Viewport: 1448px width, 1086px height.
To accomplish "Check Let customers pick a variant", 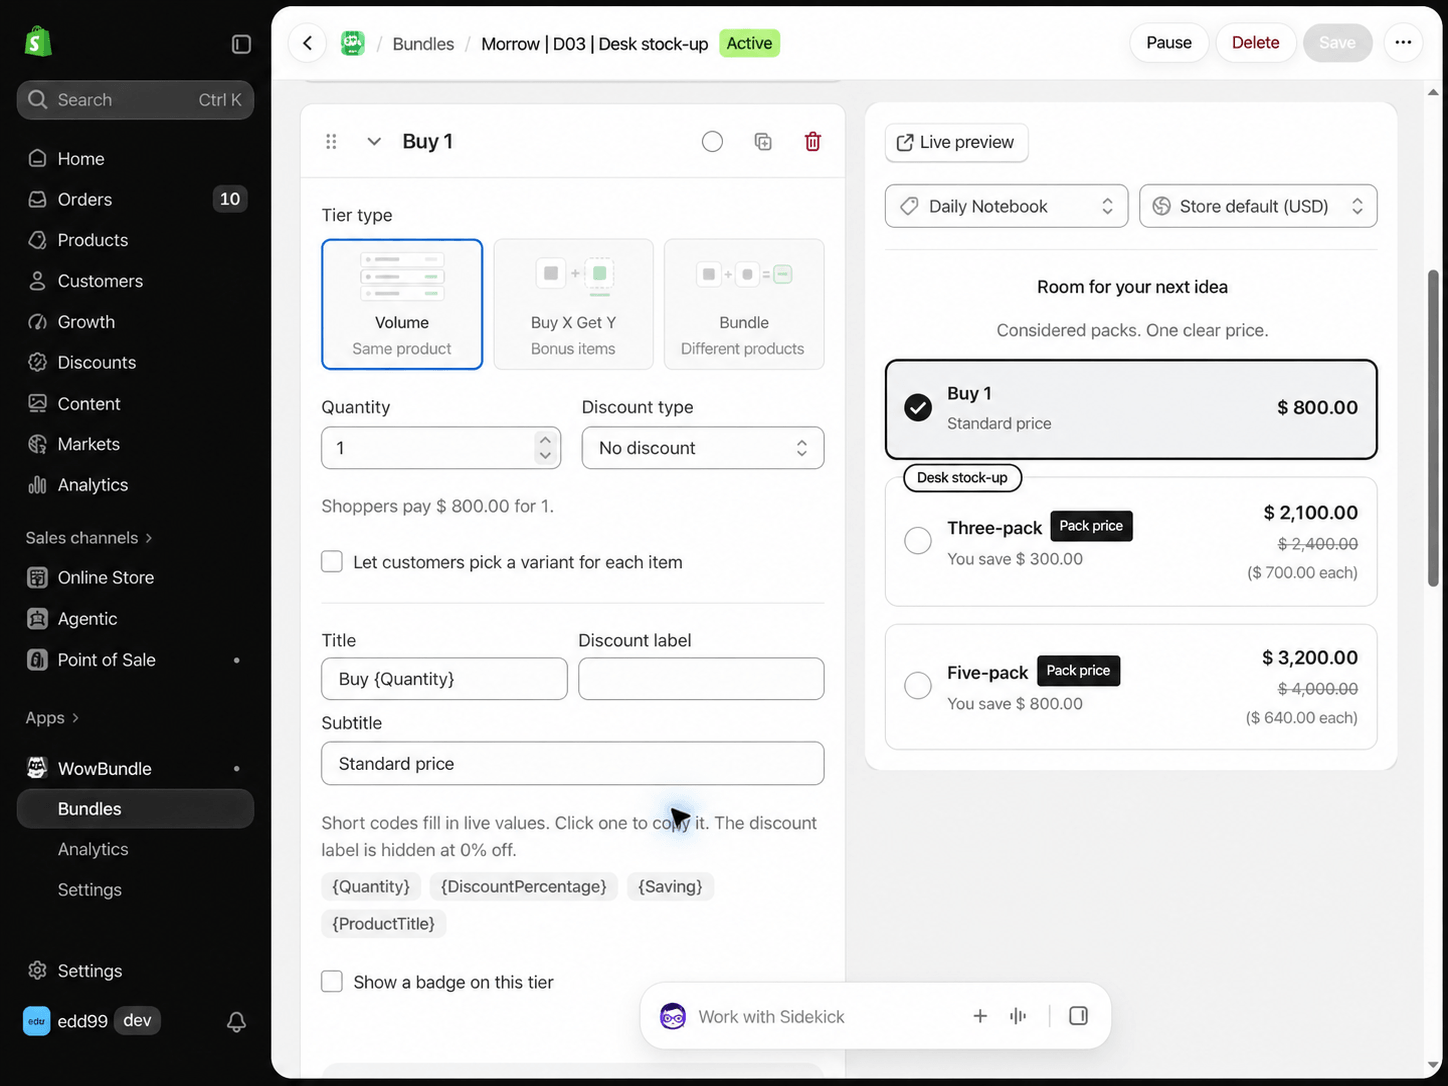I will click(332, 562).
